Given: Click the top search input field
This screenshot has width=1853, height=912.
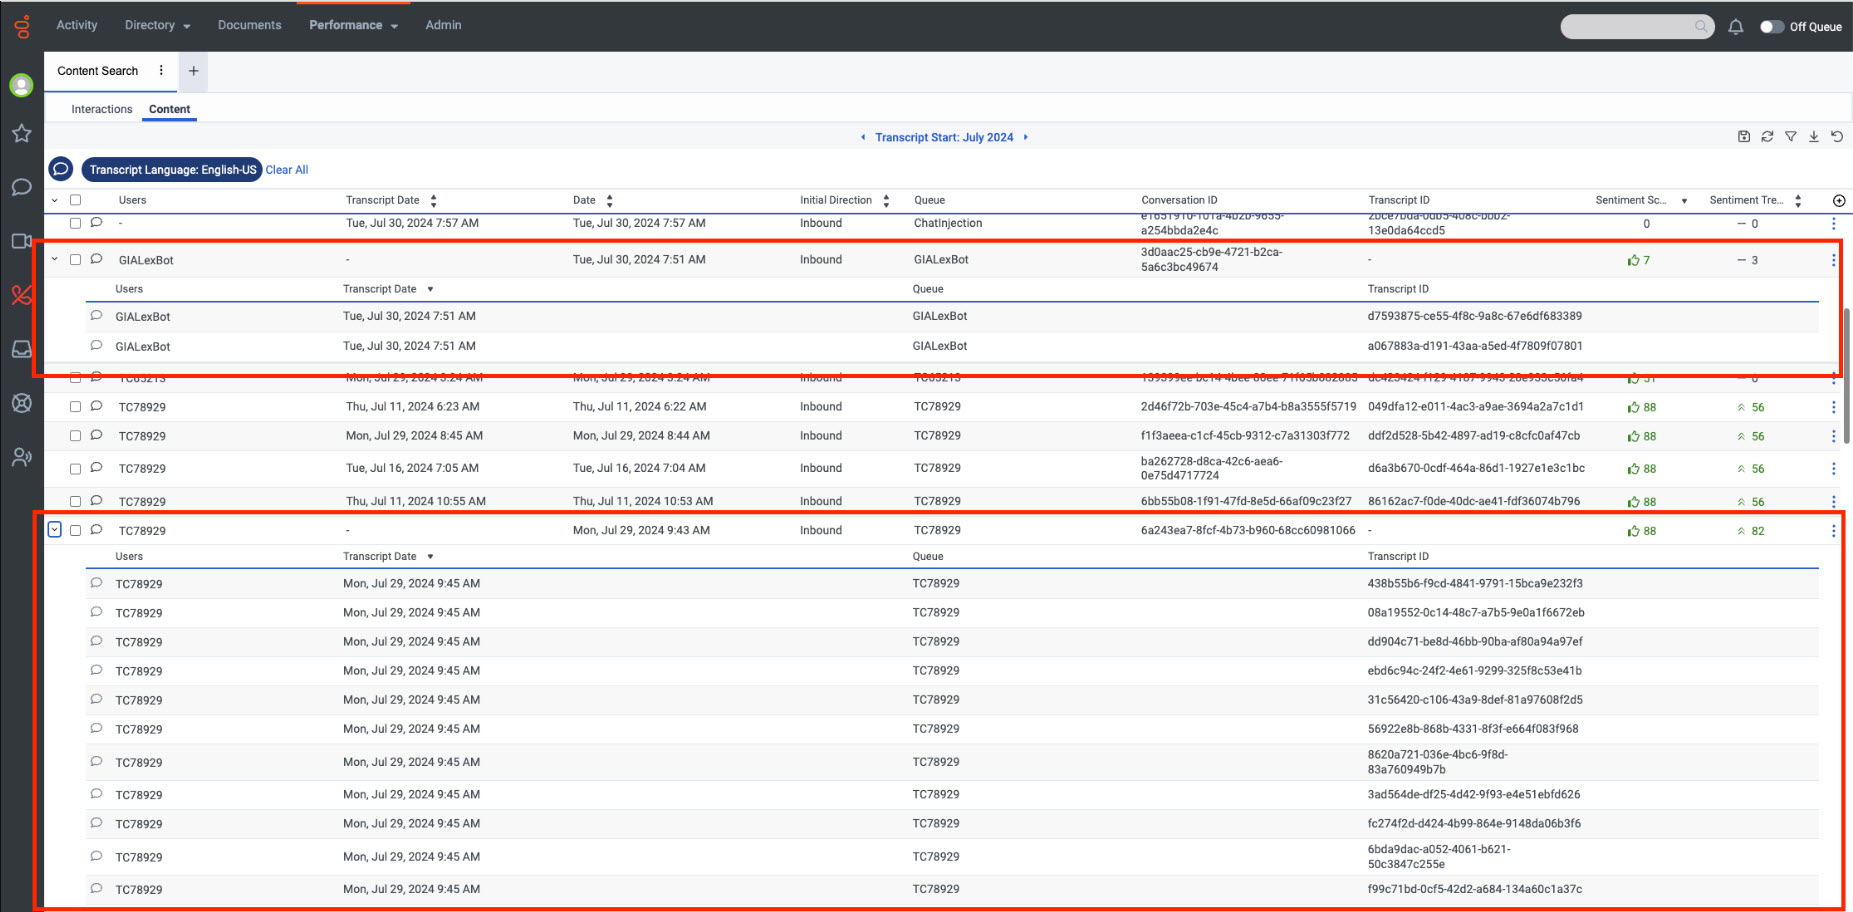Looking at the screenshot, I should 1627,27.
